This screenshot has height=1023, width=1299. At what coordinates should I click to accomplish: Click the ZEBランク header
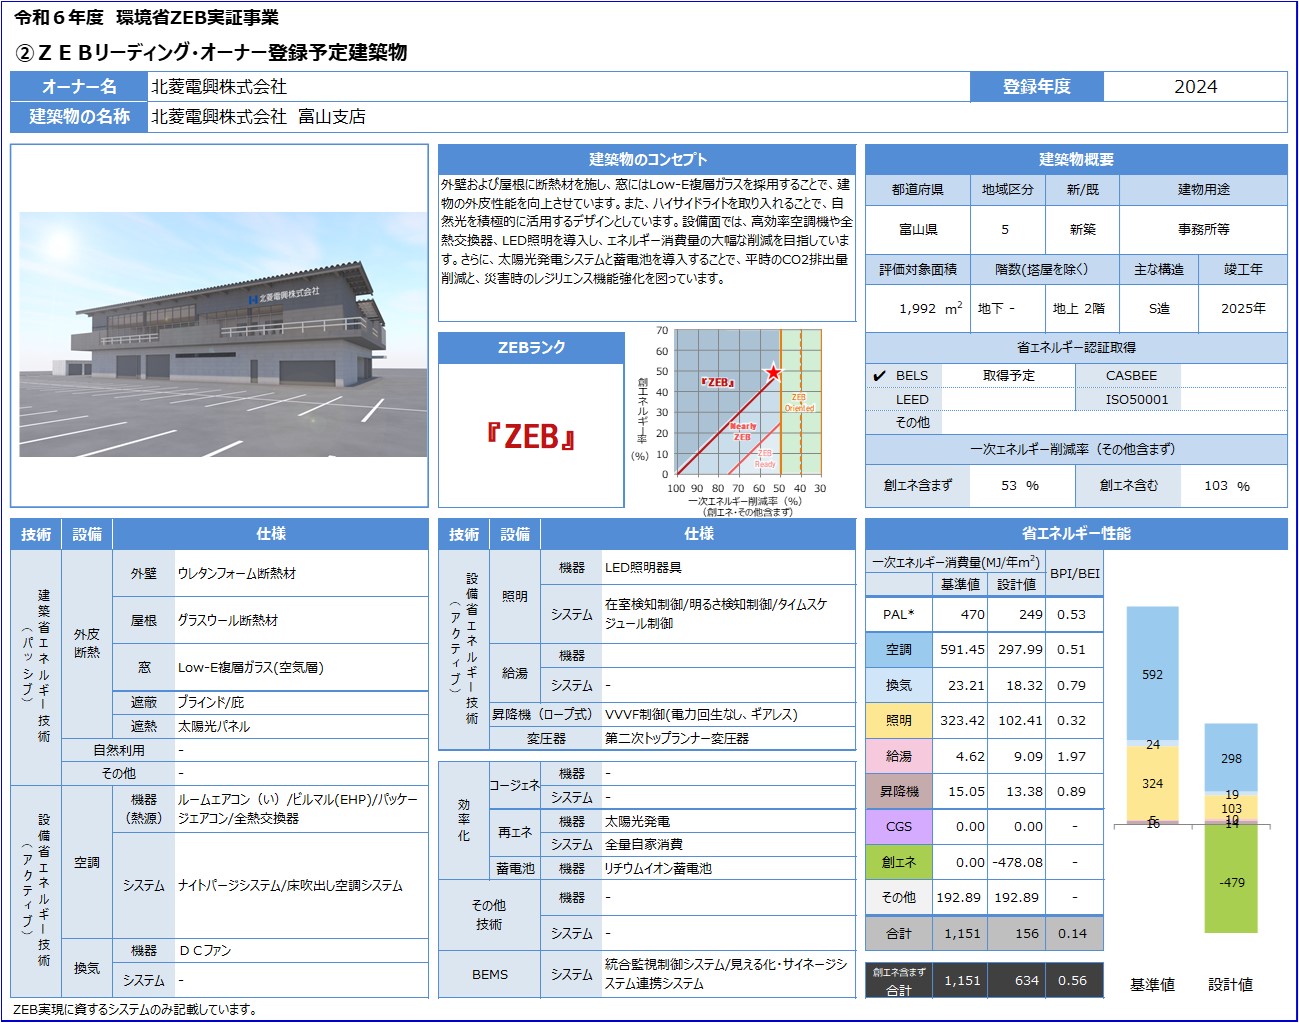(531, 348)
